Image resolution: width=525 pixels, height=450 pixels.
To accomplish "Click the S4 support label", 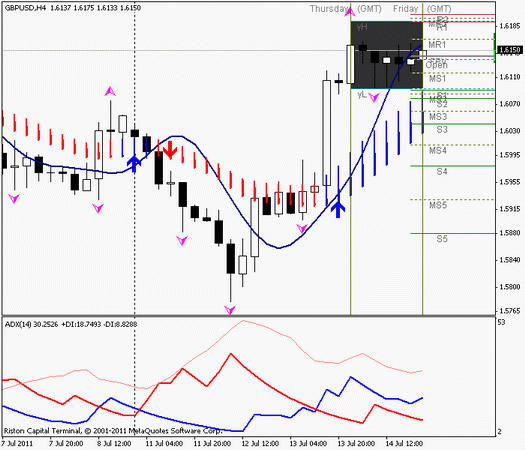I will click(442, 172).
